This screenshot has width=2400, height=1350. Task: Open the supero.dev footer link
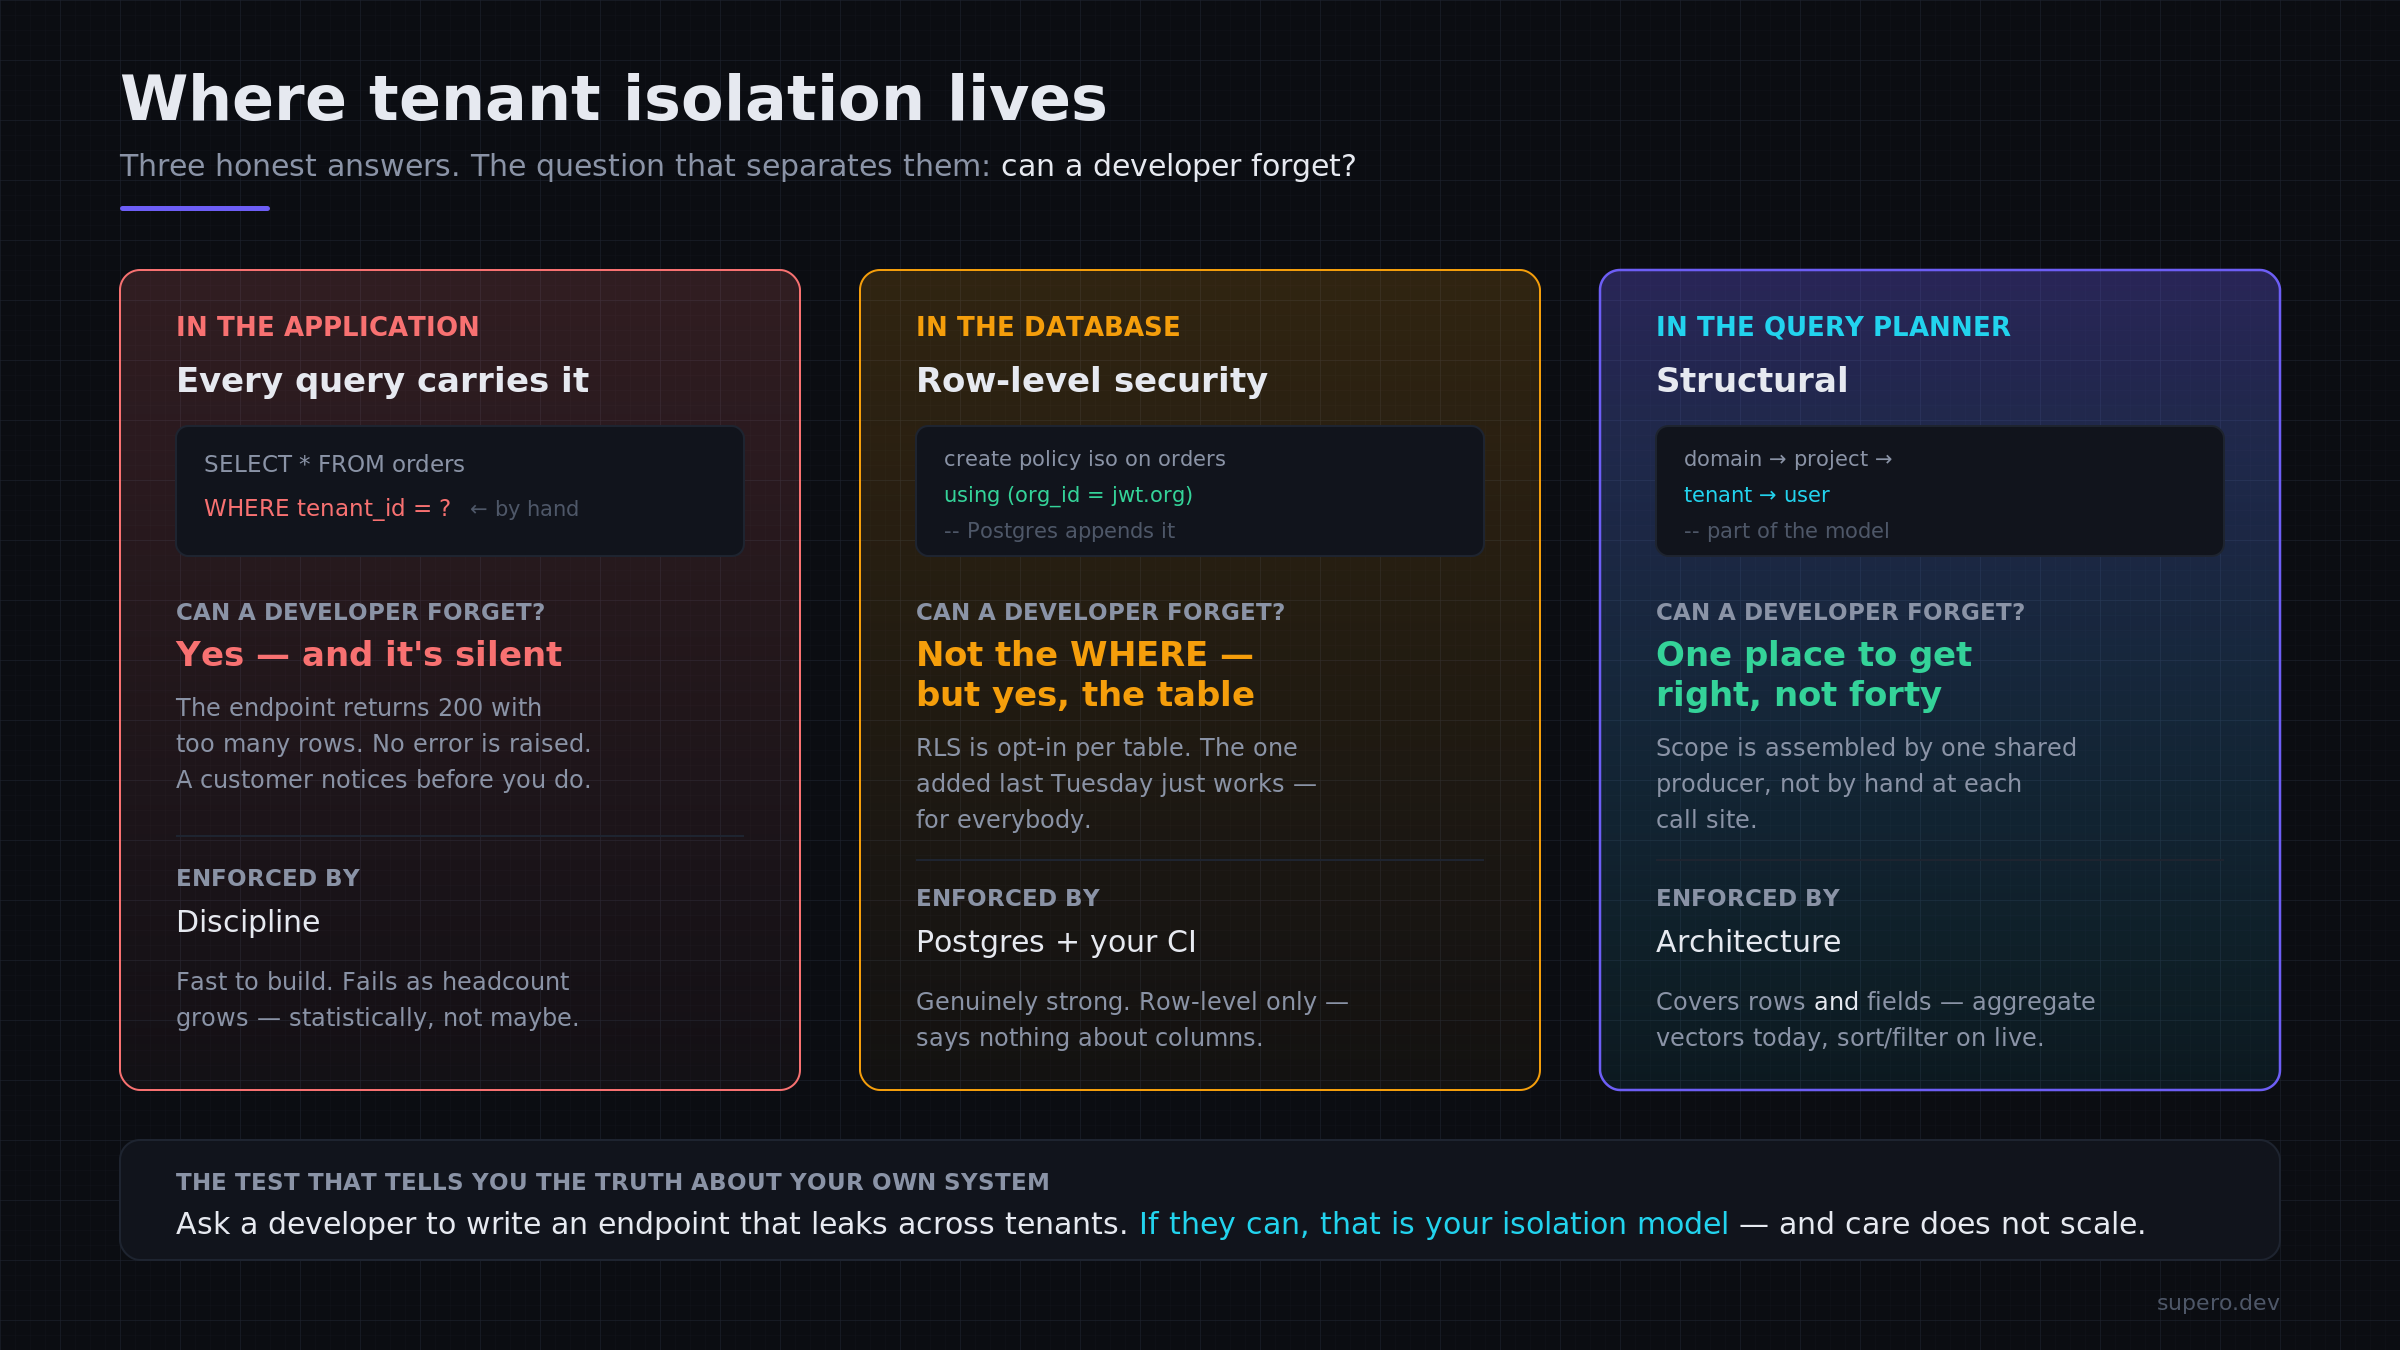pyautogui.click(x=2218, y=1303)
